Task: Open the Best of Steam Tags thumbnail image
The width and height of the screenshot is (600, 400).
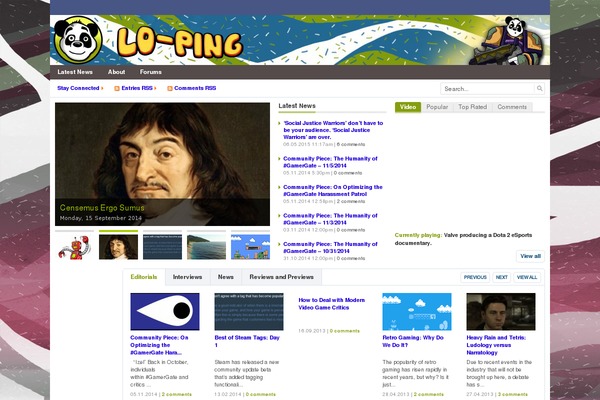Action: click(x=249, y=312)
